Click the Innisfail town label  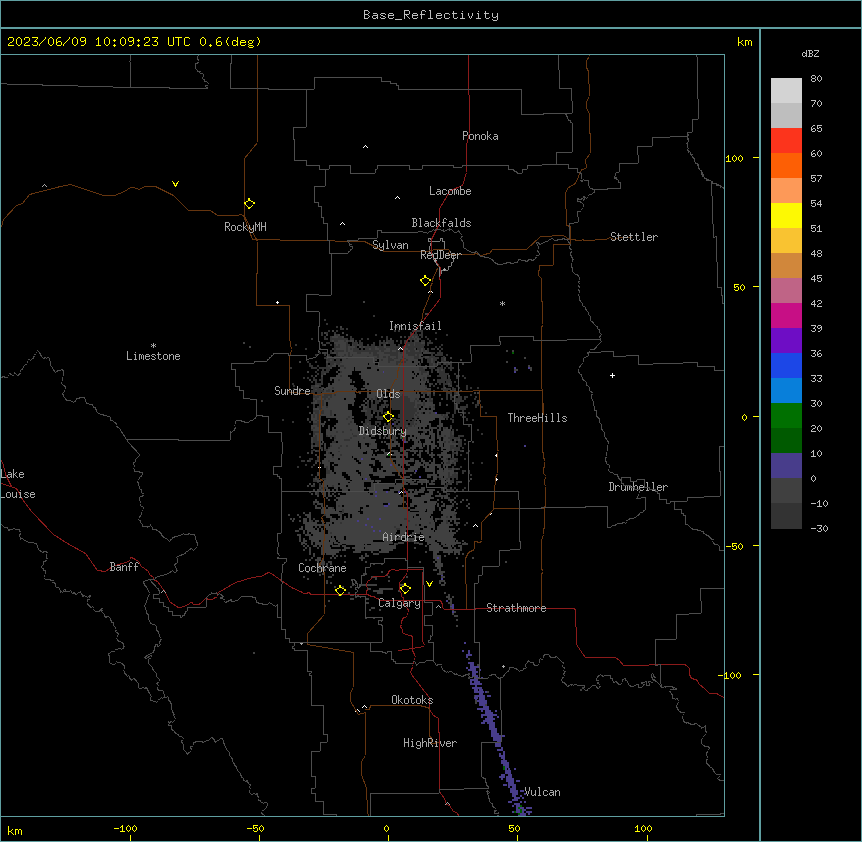(415, 326)
